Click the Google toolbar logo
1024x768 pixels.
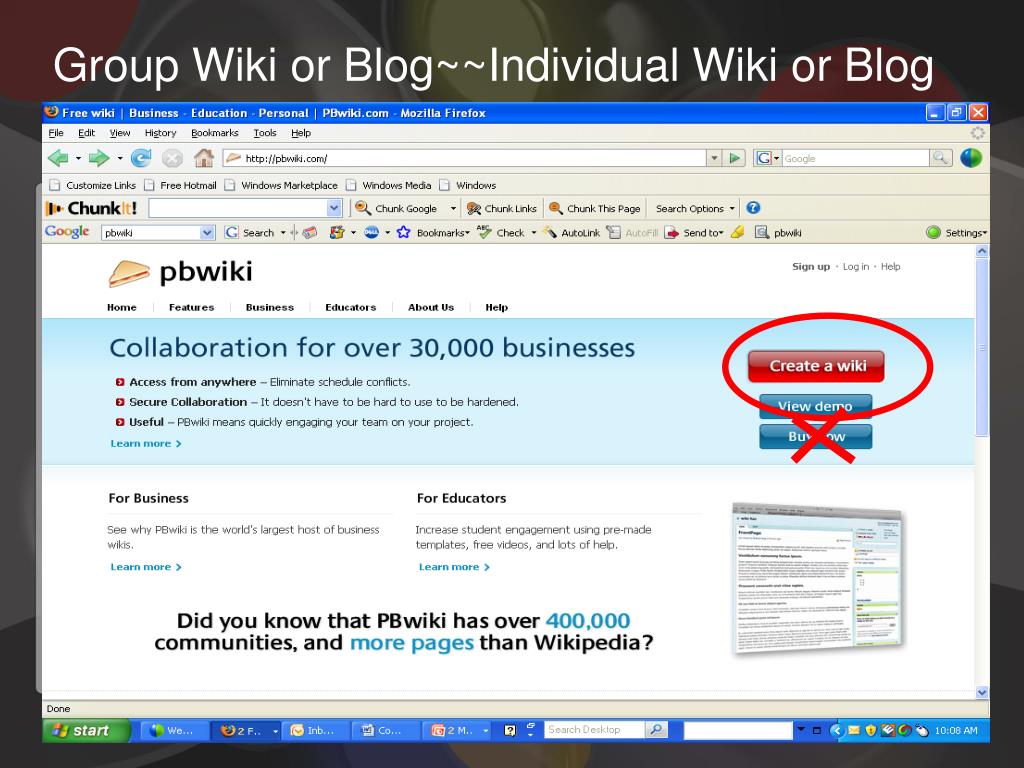click(67, 232)
